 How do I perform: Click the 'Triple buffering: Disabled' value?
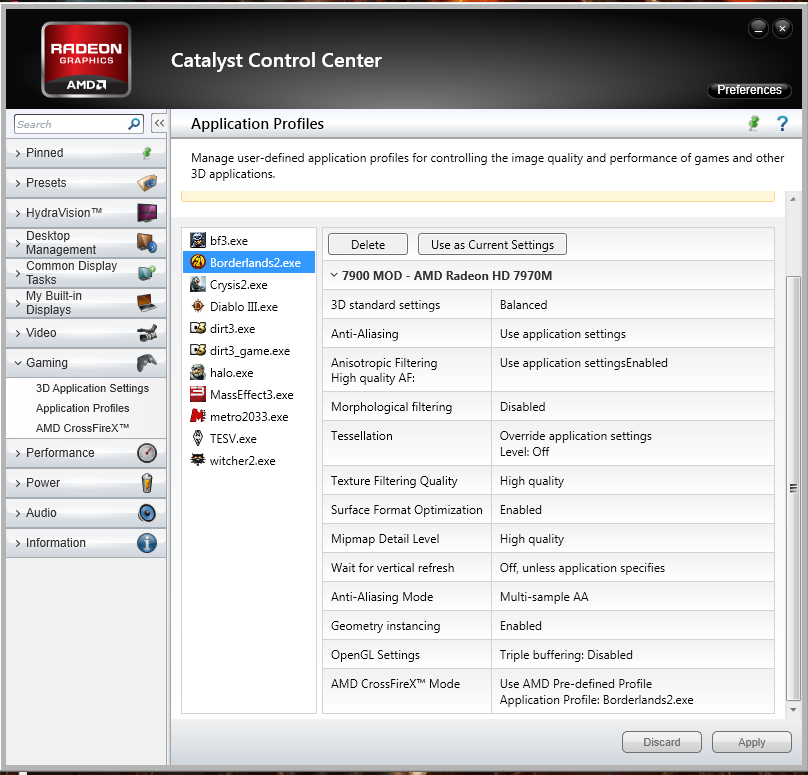(x=566, y=655)
